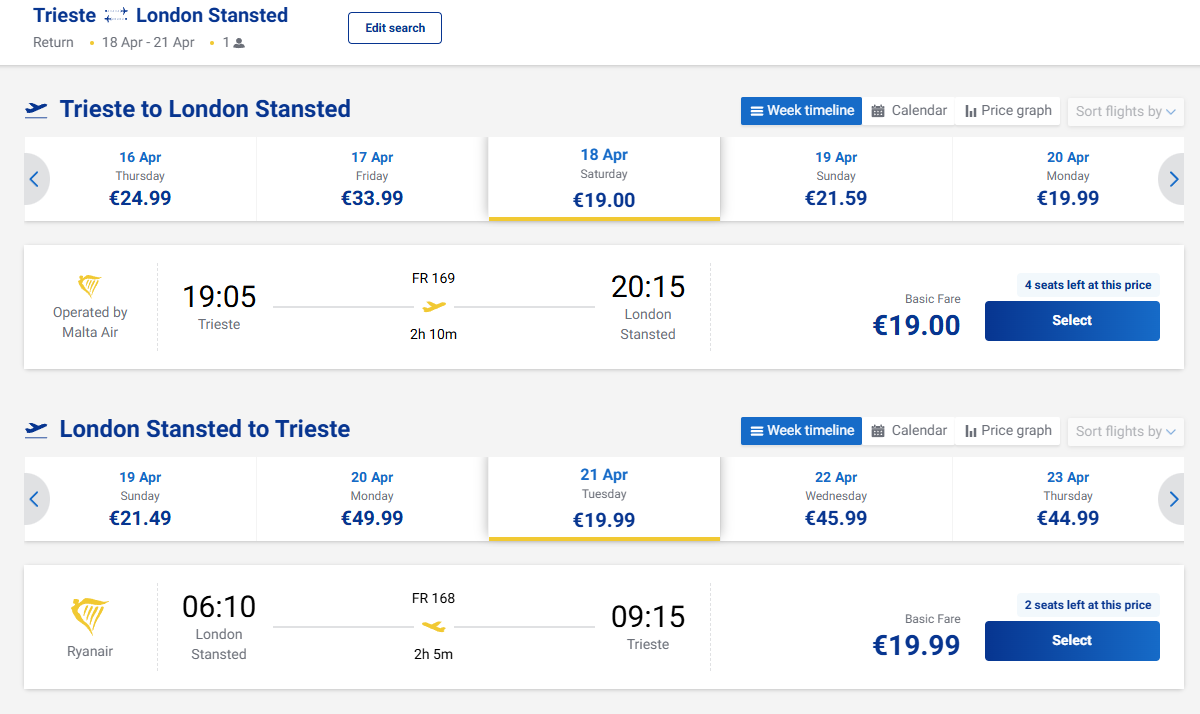Screen dimensions: 1200x714
Task: Switch return view to Calendar
Action: coord(908,431)
